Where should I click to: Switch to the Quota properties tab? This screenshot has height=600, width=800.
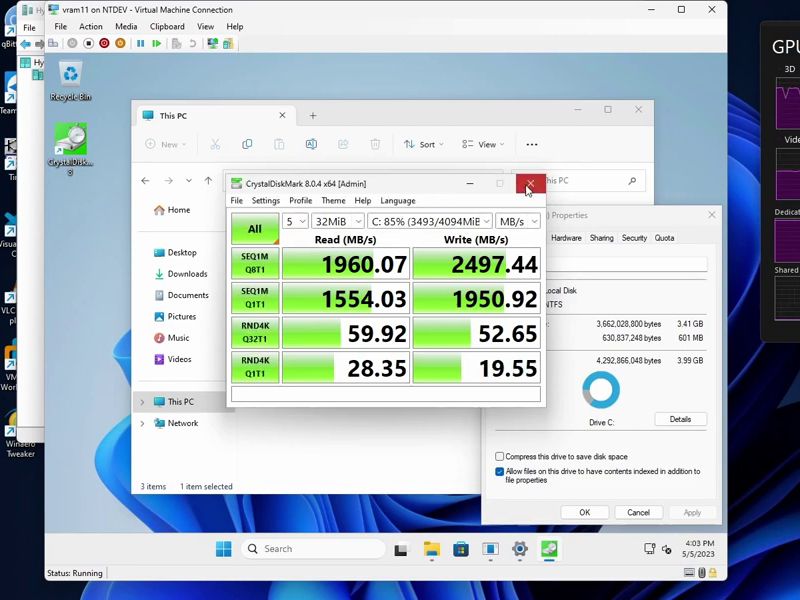click(664, 238)
